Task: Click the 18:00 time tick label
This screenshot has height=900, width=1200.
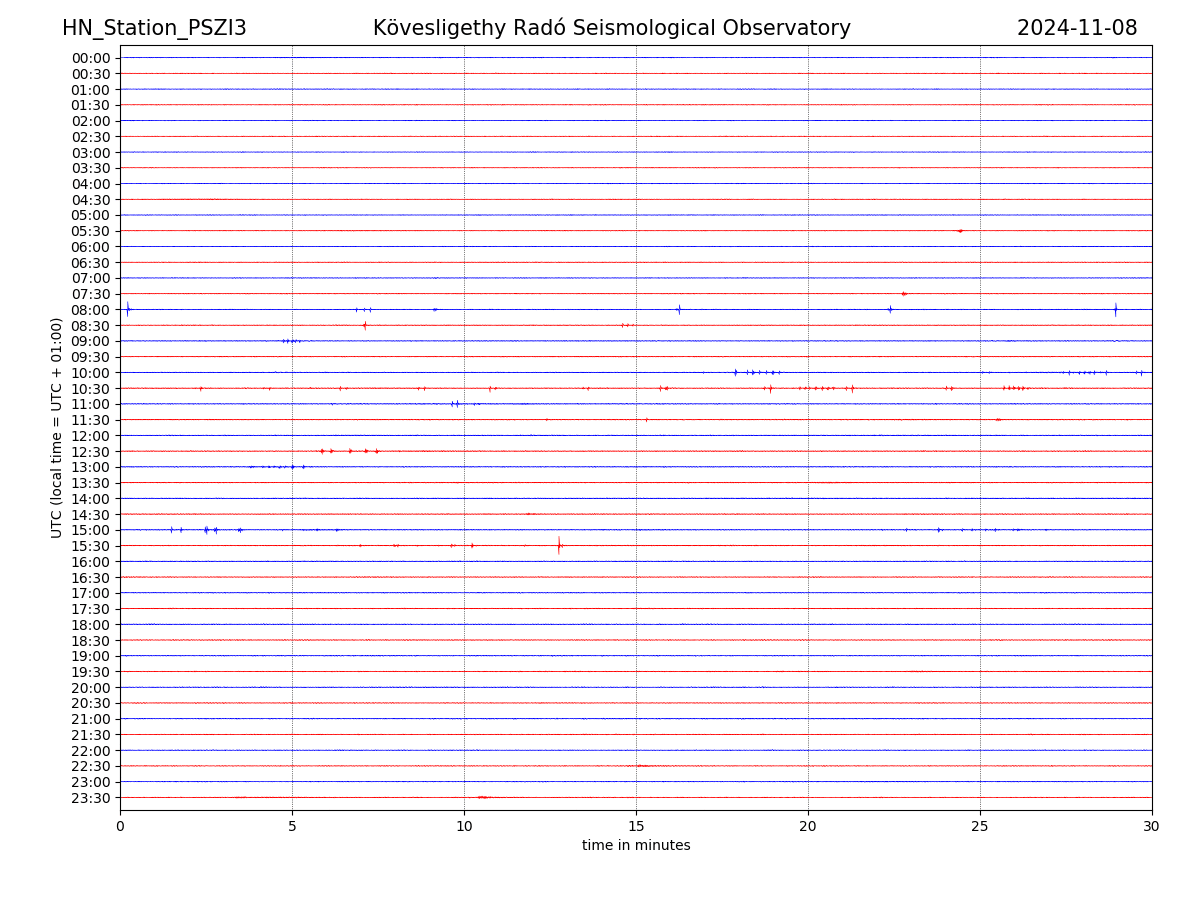Action: 91,625
